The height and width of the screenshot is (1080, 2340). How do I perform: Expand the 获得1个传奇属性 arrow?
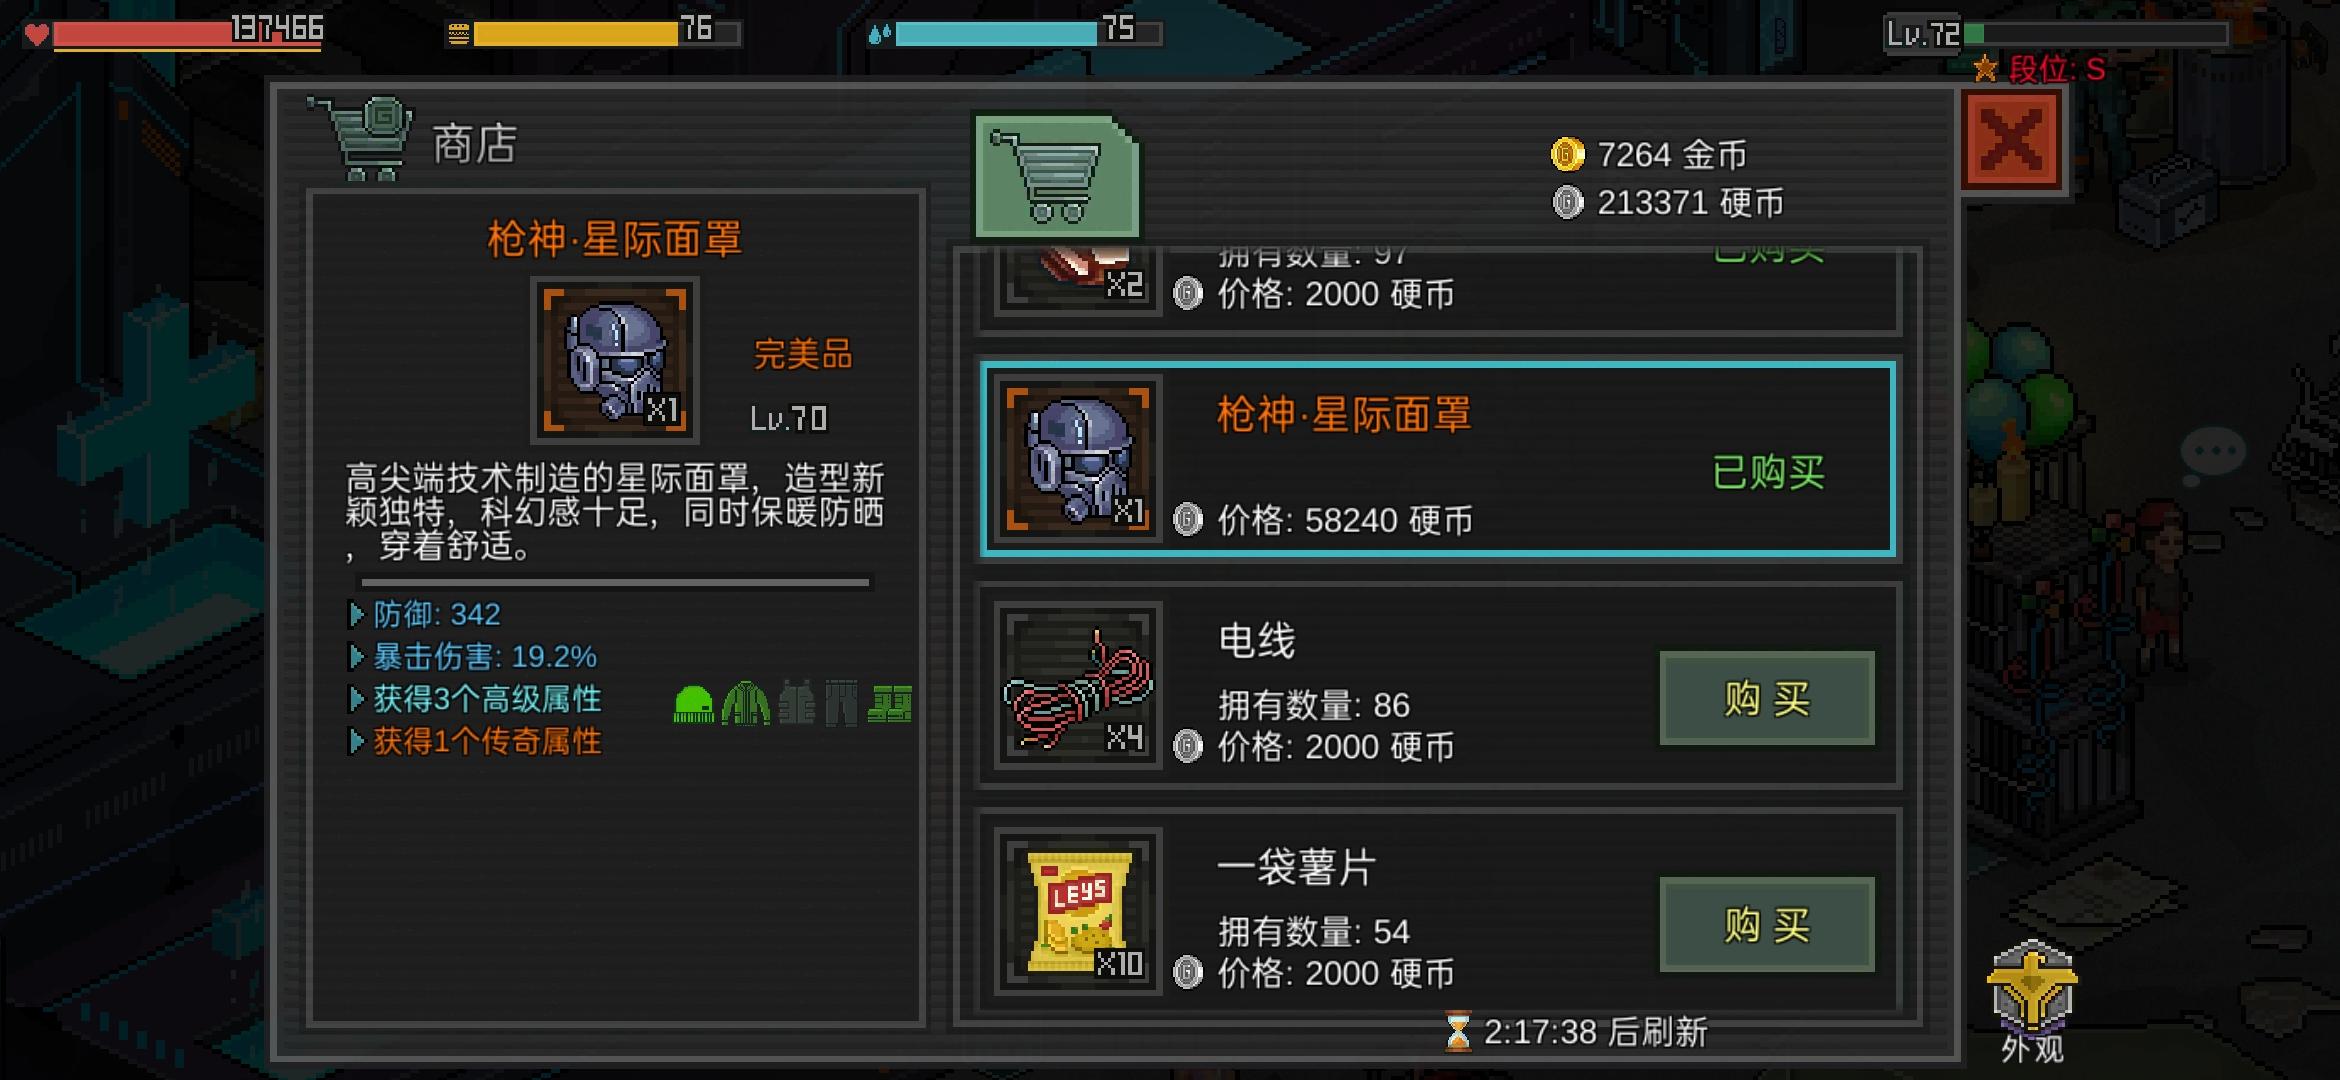coord(356,742)
